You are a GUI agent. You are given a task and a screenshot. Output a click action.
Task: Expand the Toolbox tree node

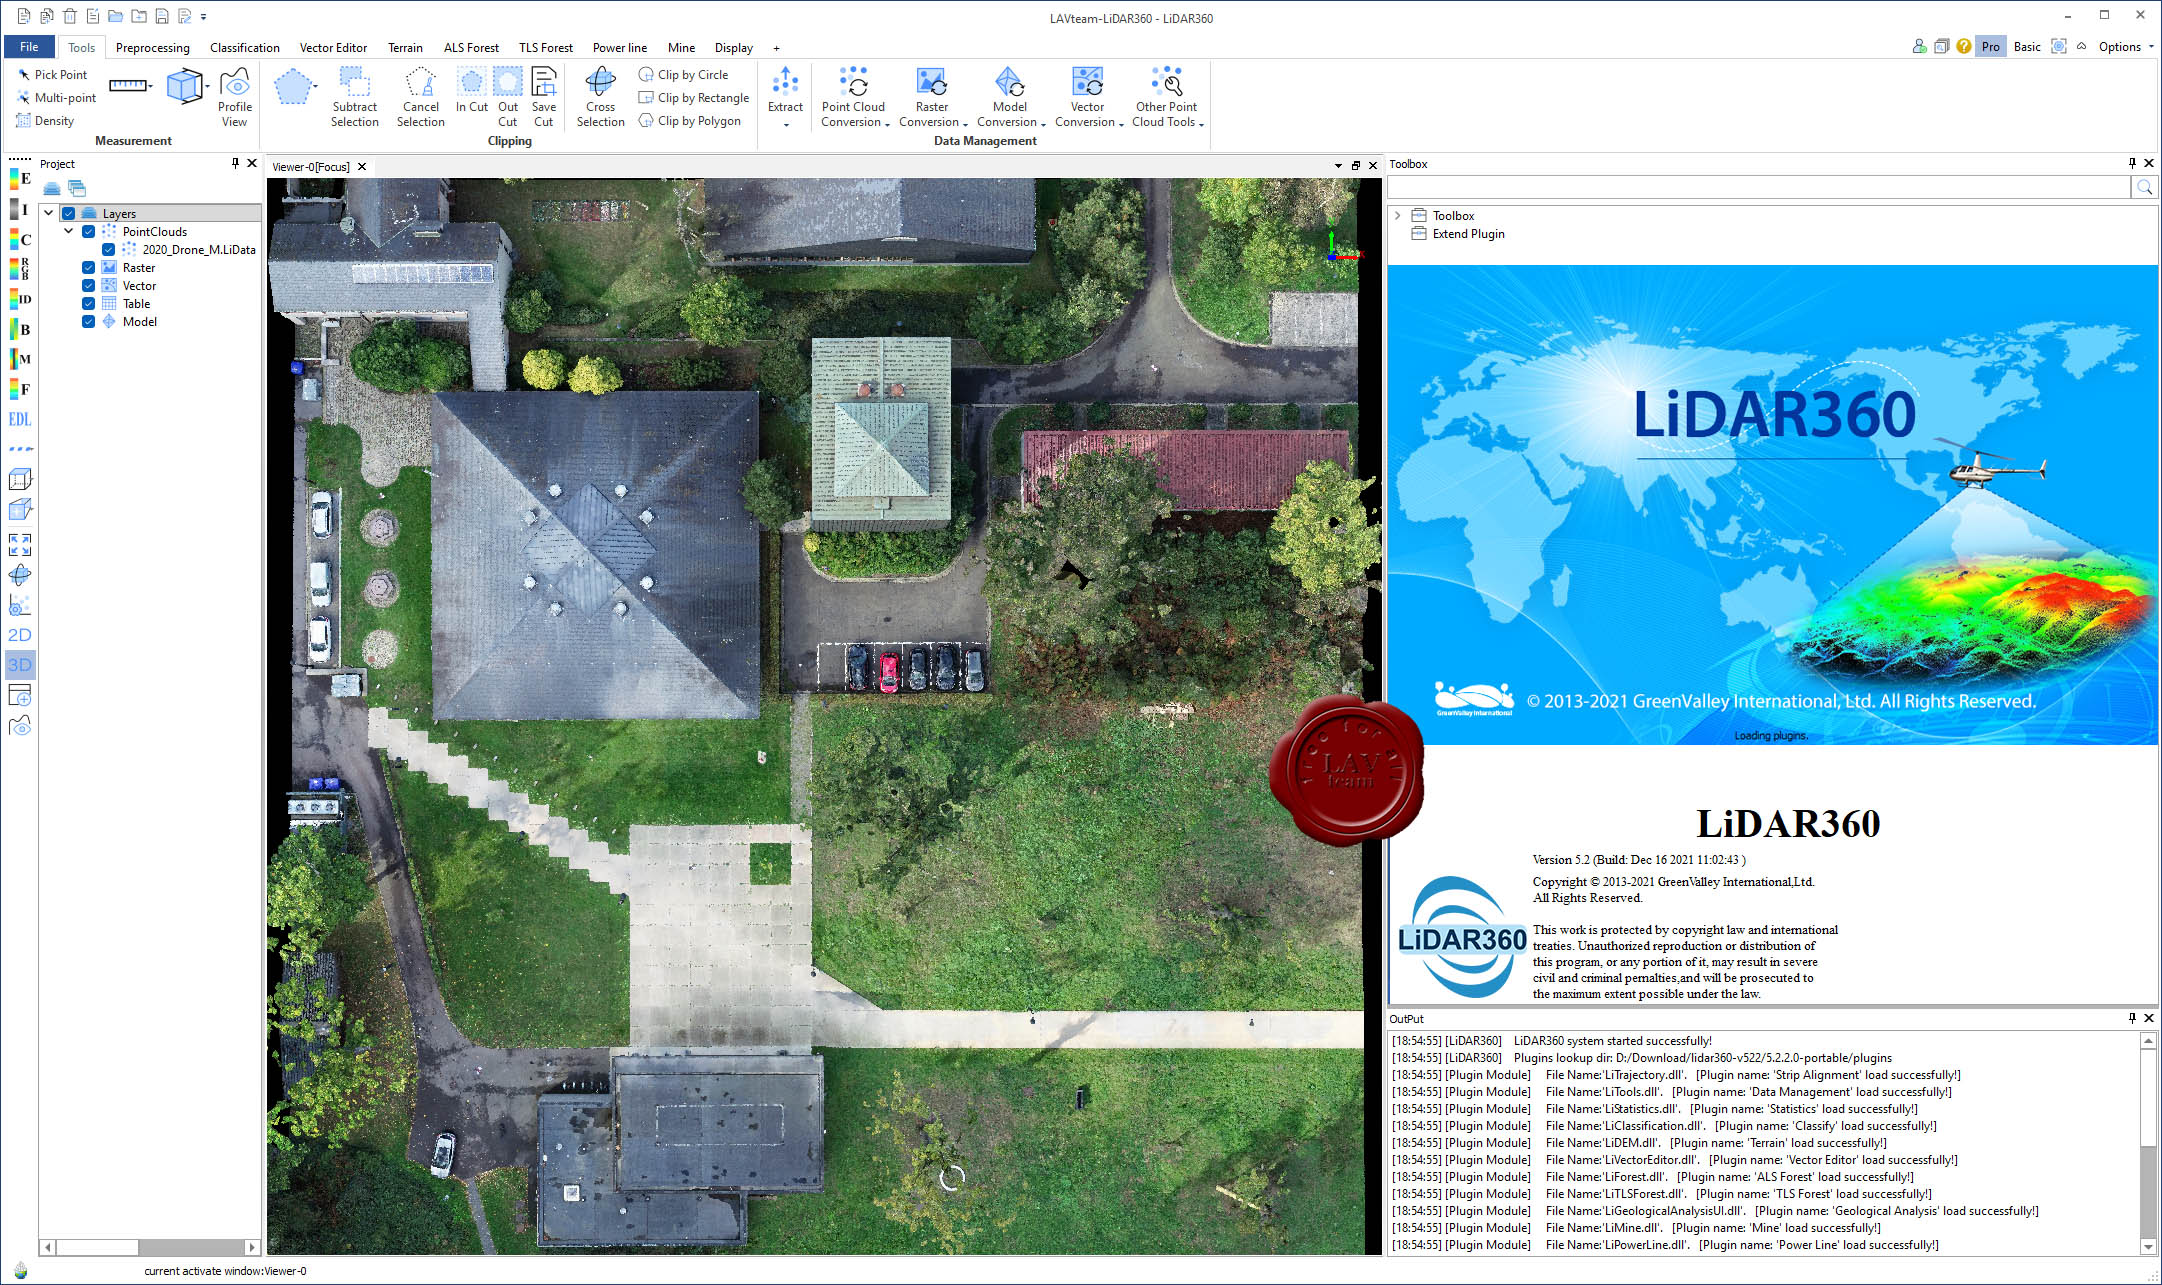coord(1398,216)
